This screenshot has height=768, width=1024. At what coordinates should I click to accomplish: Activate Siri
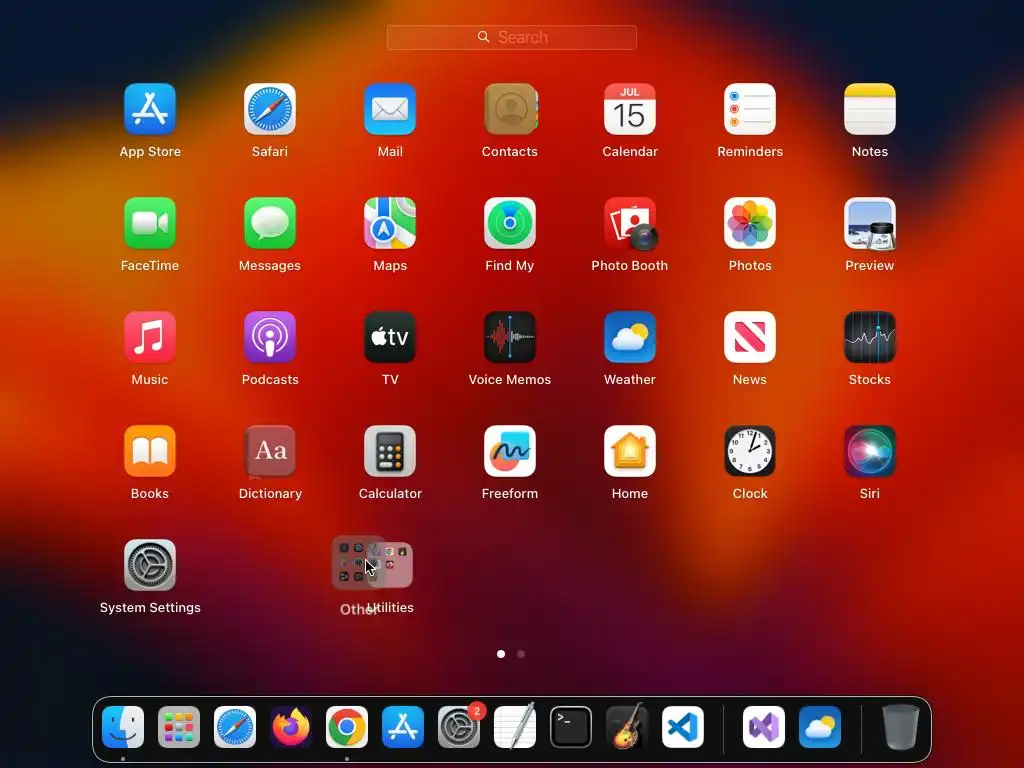870,451
